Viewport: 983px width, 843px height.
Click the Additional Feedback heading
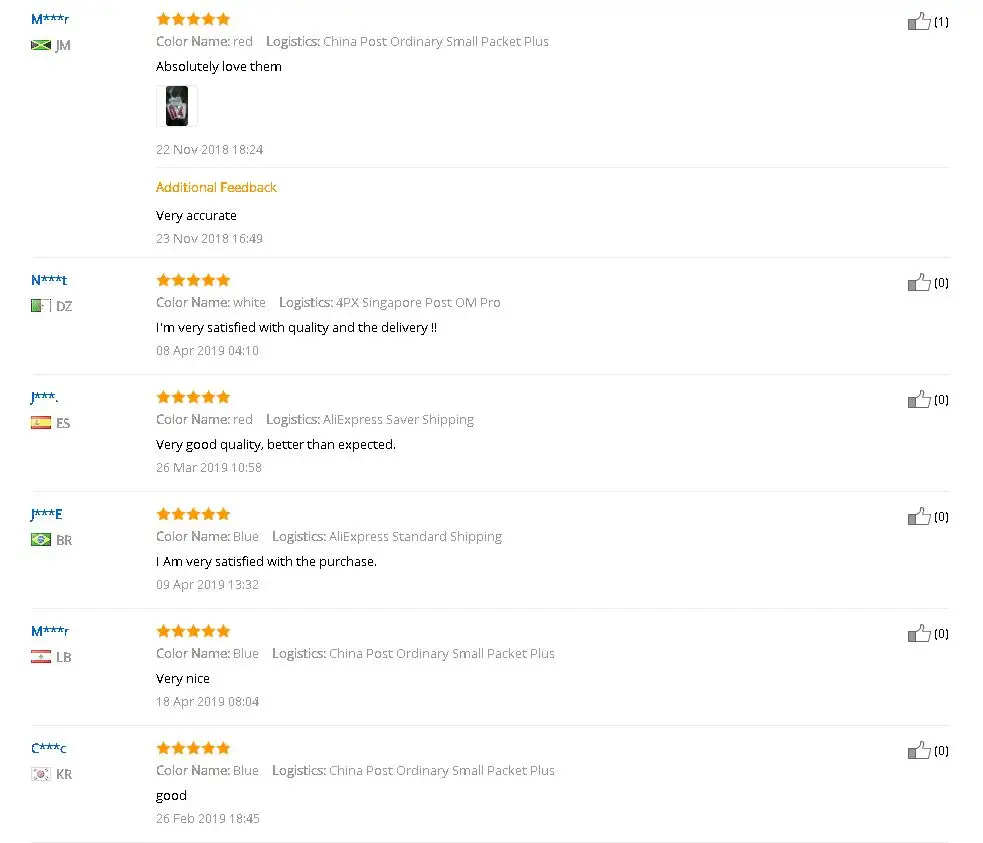[x=216, y=187]
